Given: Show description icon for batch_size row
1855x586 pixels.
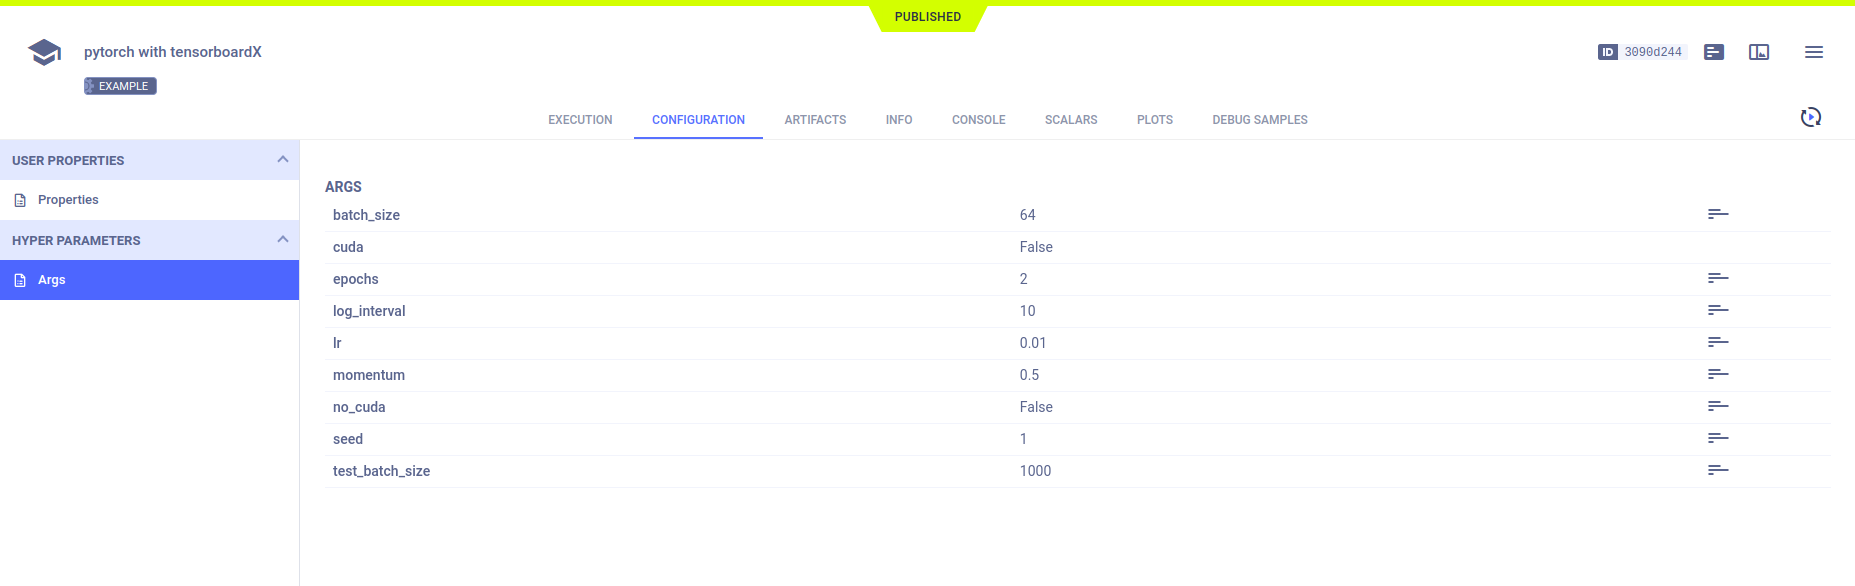Looking at the screenshot, I should tap(1718, 214).
